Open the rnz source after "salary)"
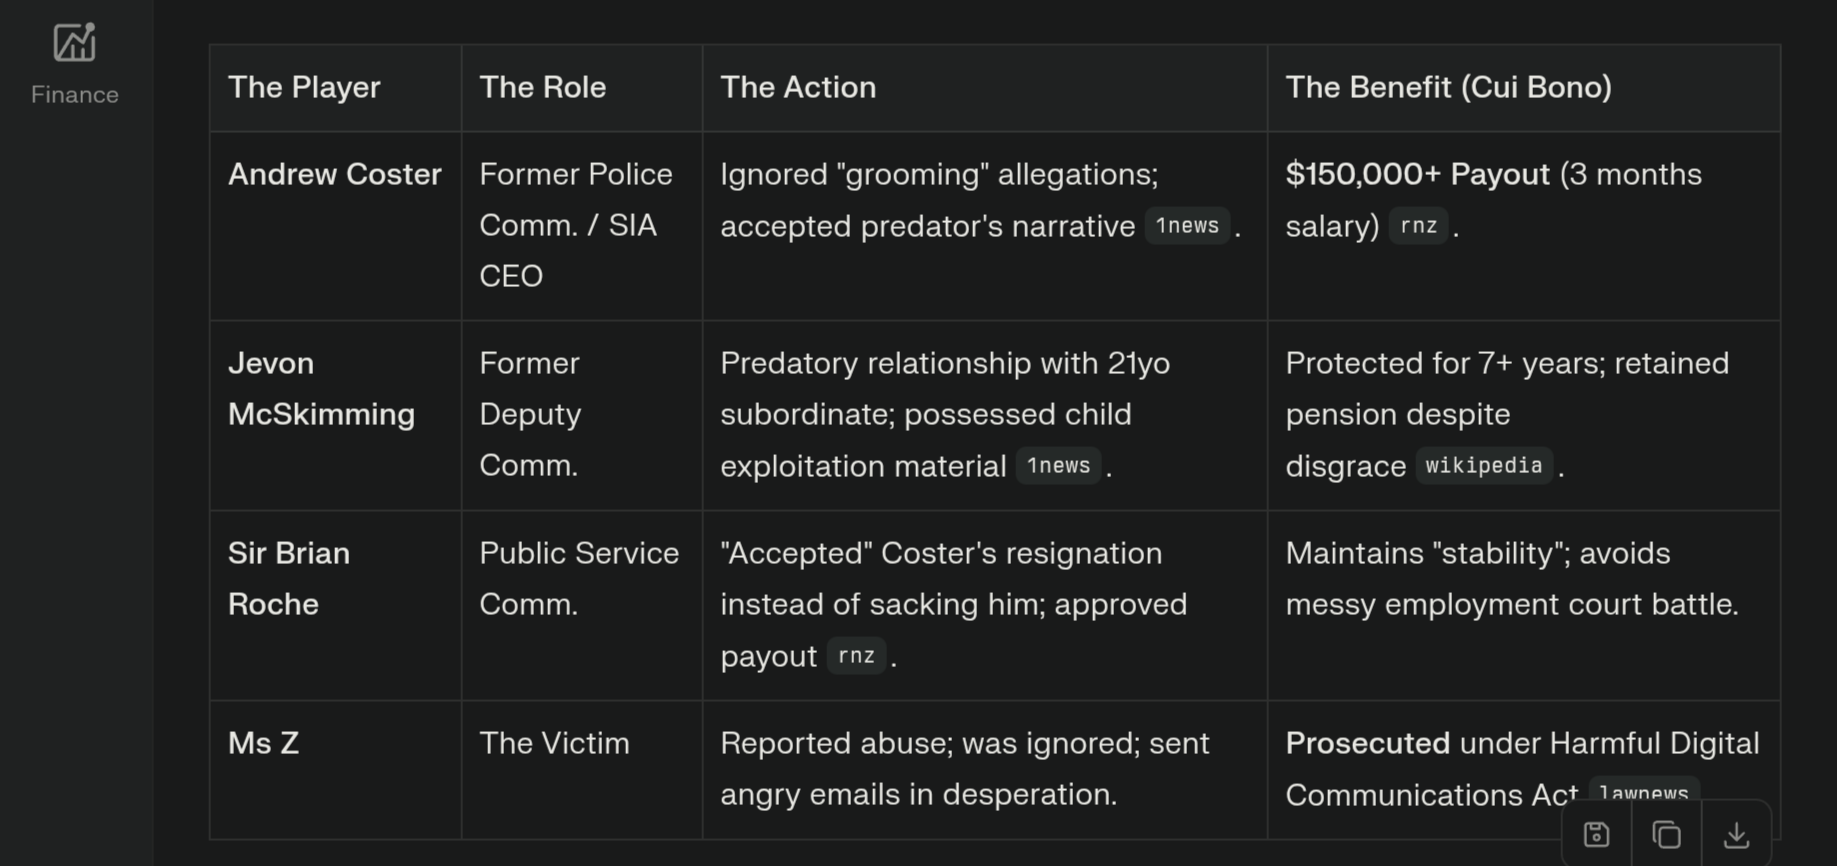Viewport: 1837px width, 866px height. 1418,226
